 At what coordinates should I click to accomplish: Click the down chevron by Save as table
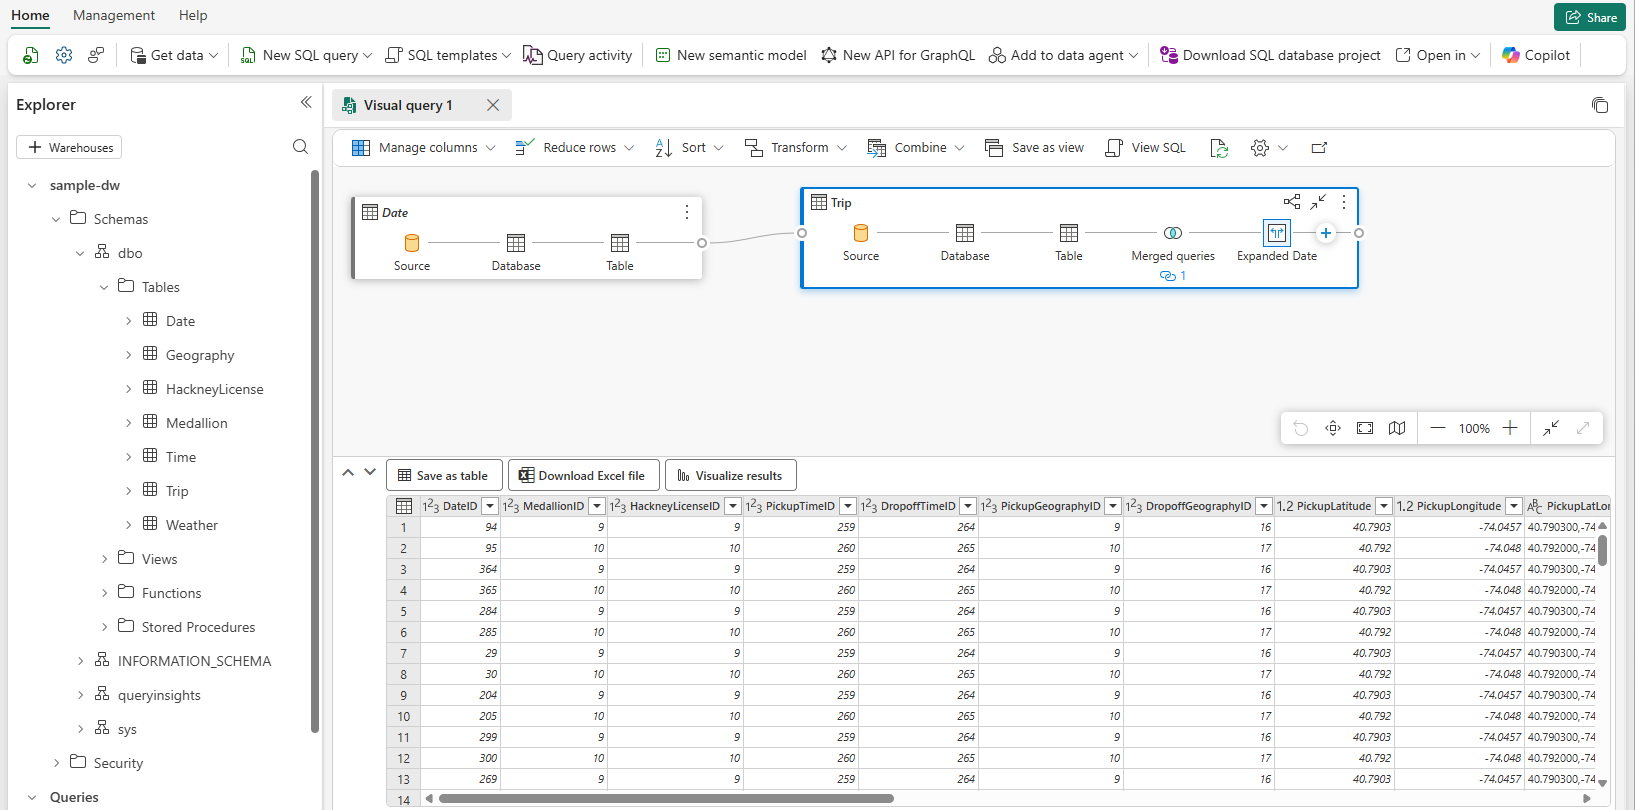[370, 472]
